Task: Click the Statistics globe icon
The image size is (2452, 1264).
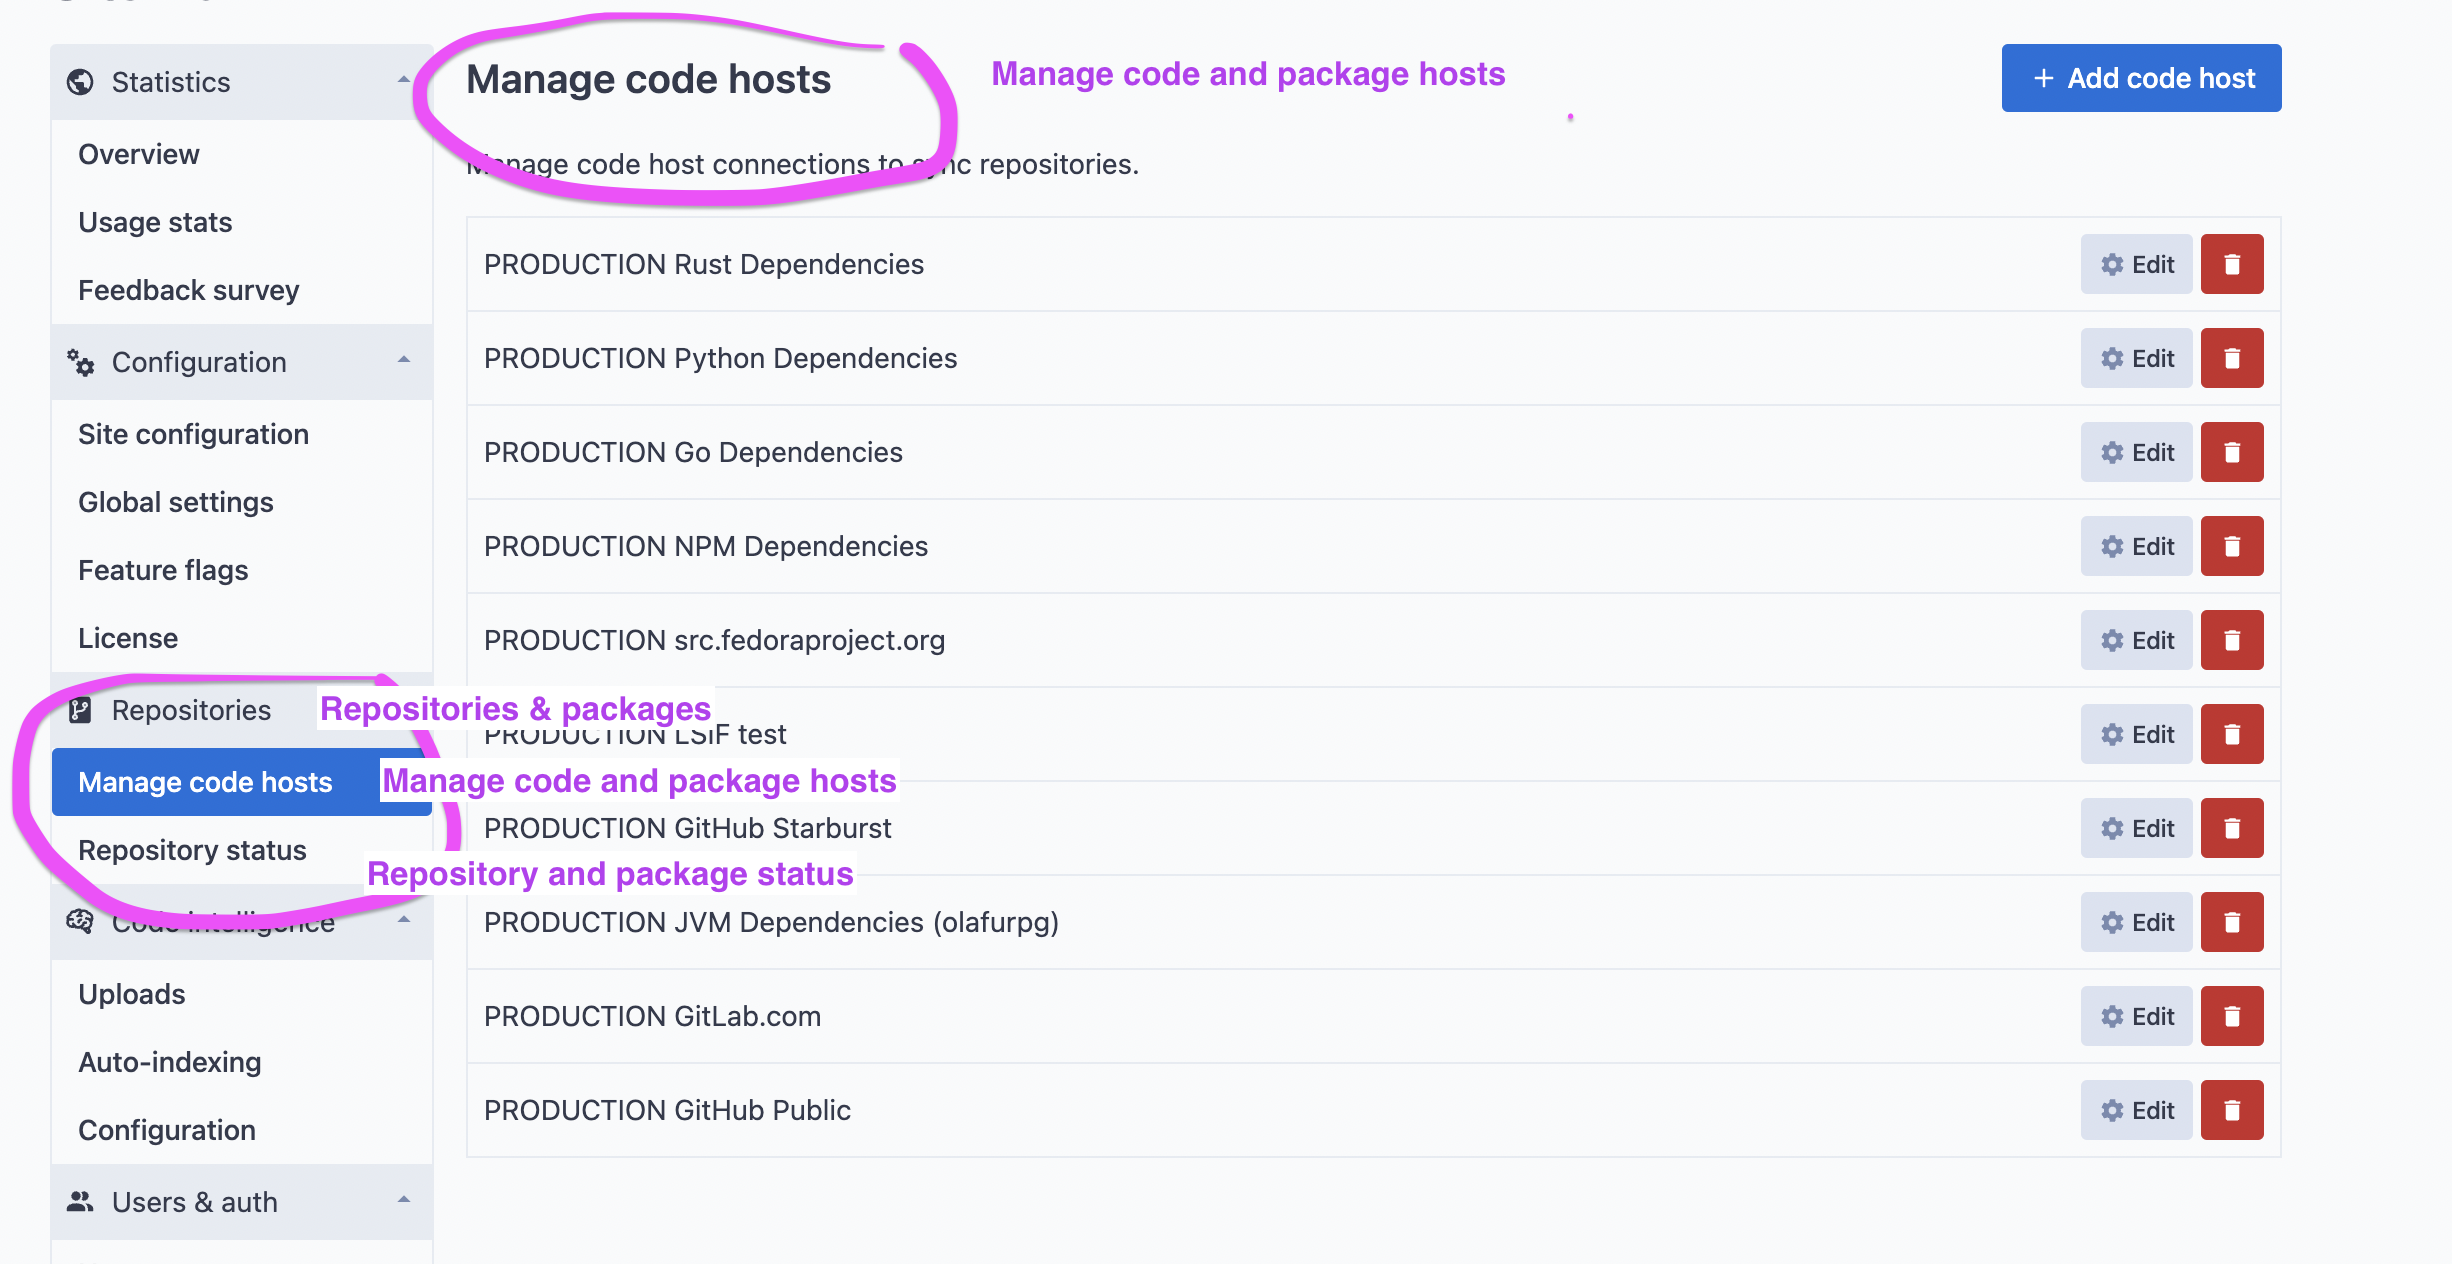Action: coord(80,82)
